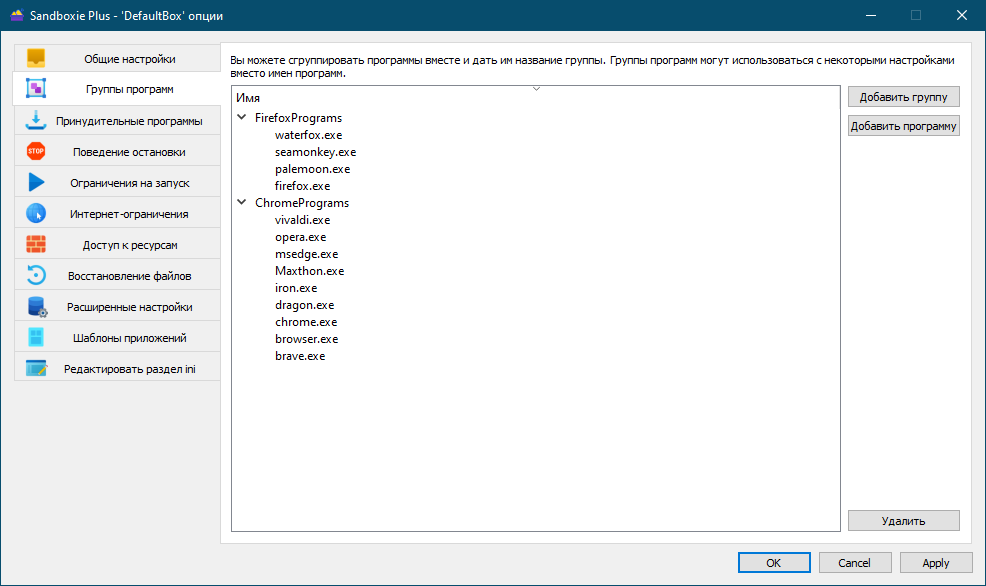Close the DefaultBox options window
The image size is (986, 586).
(x=961, y=15)
